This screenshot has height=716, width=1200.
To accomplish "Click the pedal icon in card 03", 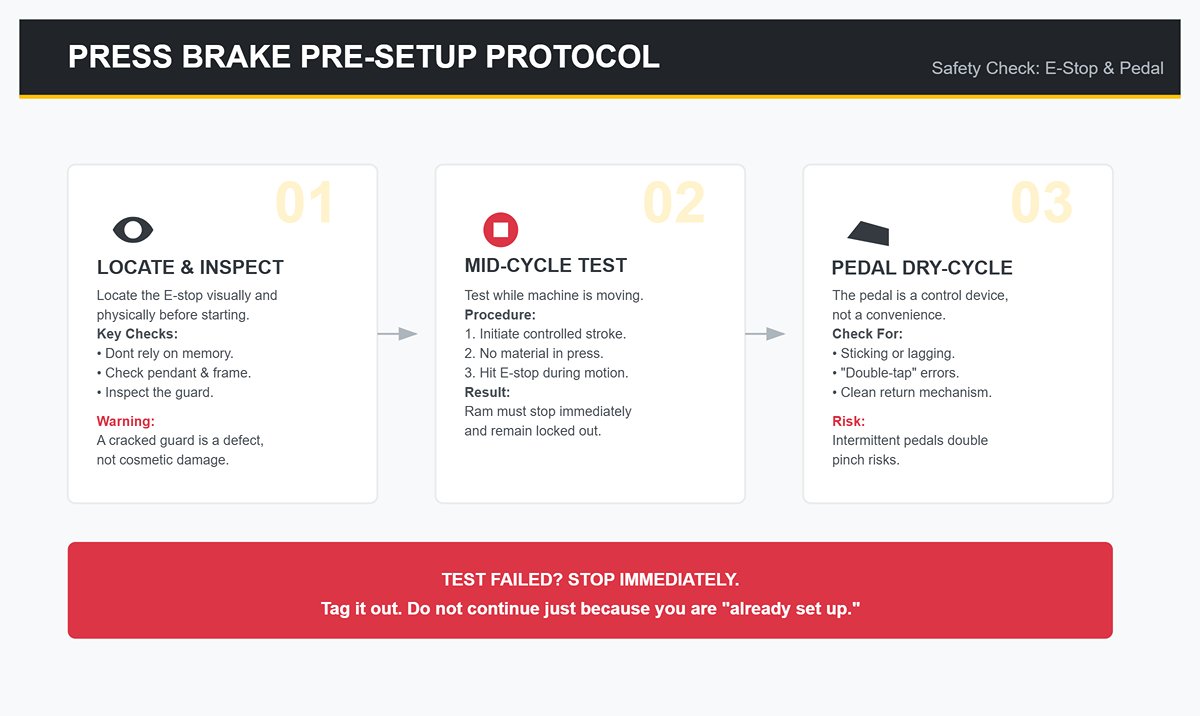I will tap(868, 233).
